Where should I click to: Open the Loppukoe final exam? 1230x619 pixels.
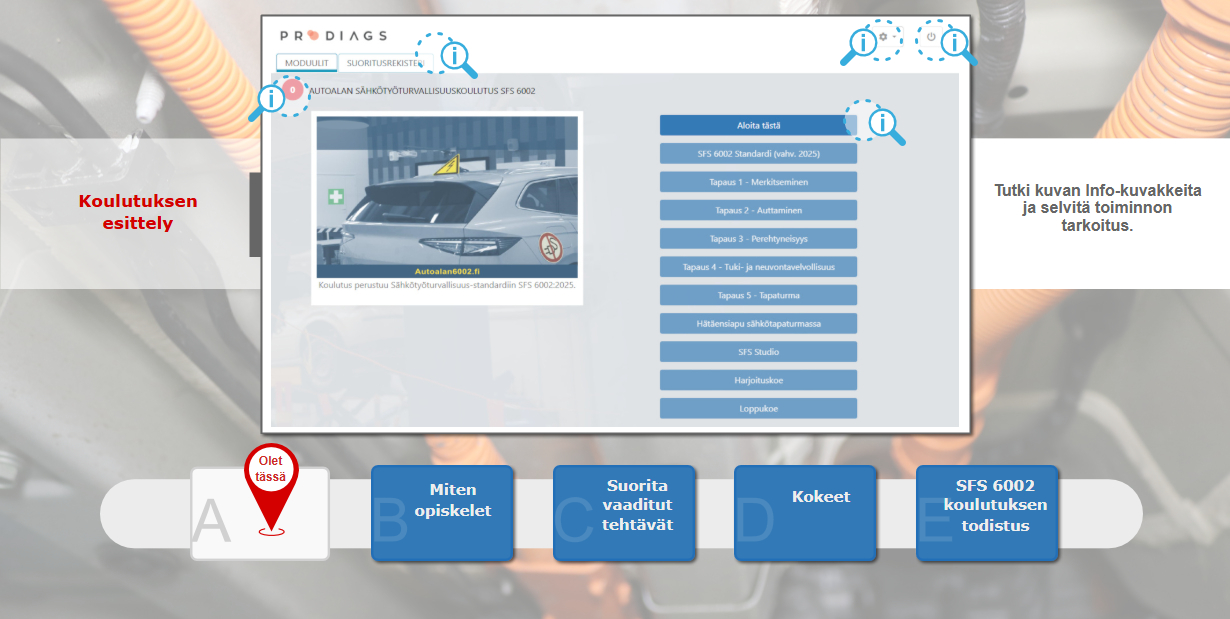(758, 408)
